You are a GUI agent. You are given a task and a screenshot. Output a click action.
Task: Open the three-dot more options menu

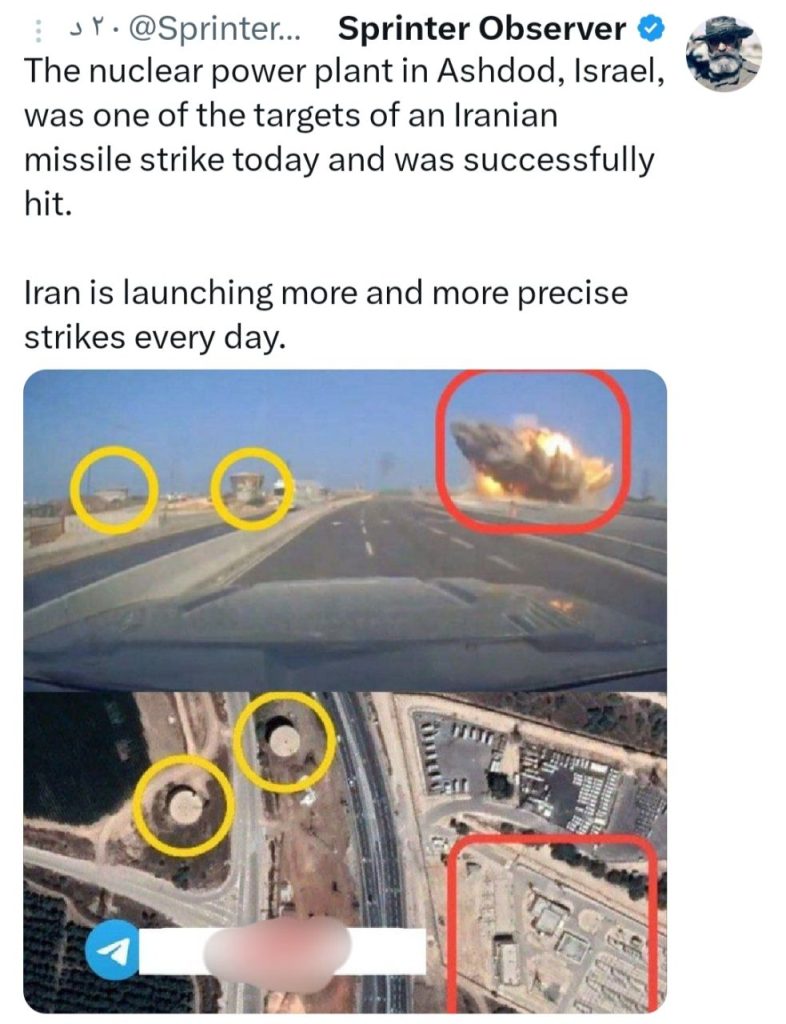39,31
